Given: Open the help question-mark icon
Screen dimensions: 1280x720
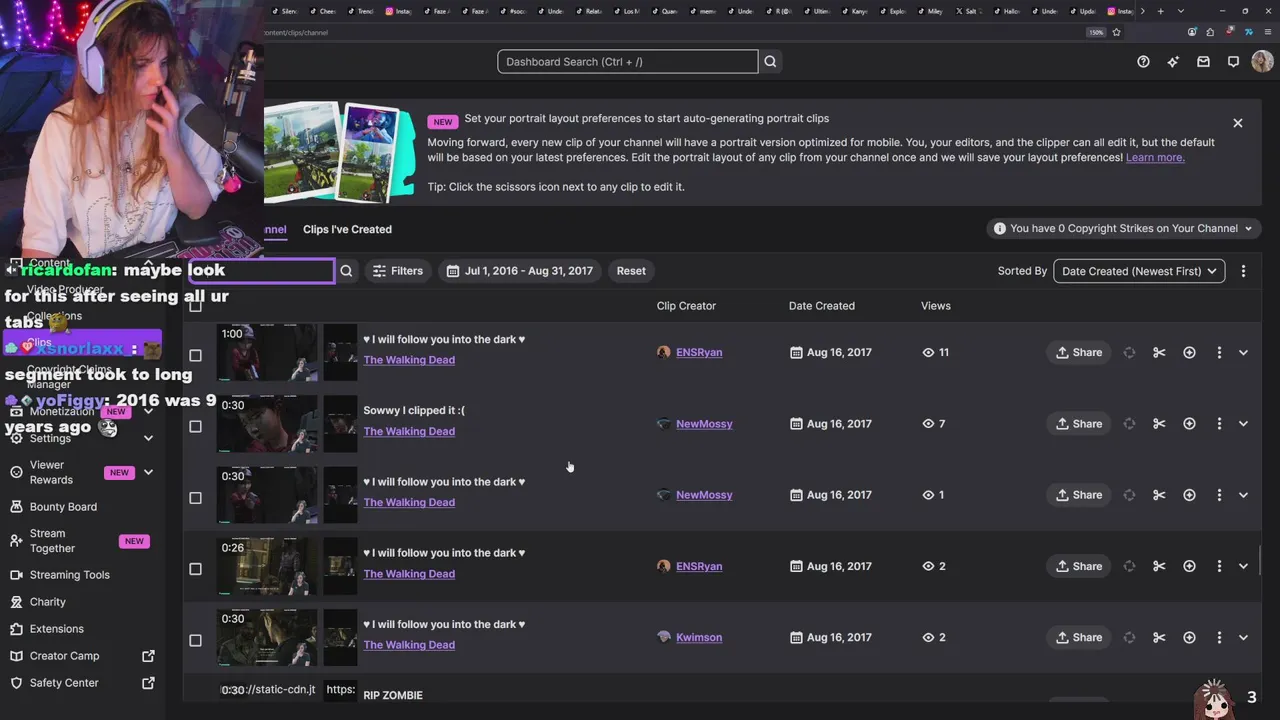Looking at the screenshot, I should pos(1143,62).
